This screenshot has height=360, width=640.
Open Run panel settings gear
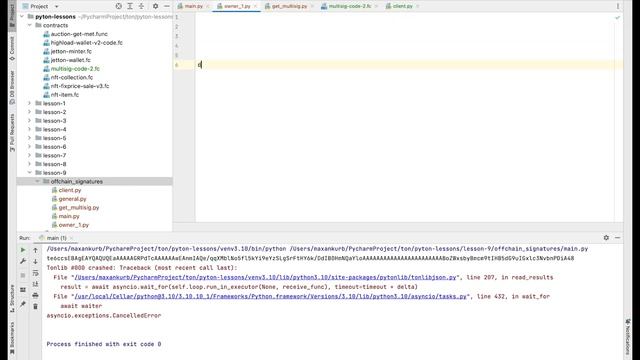pos(606,238)
